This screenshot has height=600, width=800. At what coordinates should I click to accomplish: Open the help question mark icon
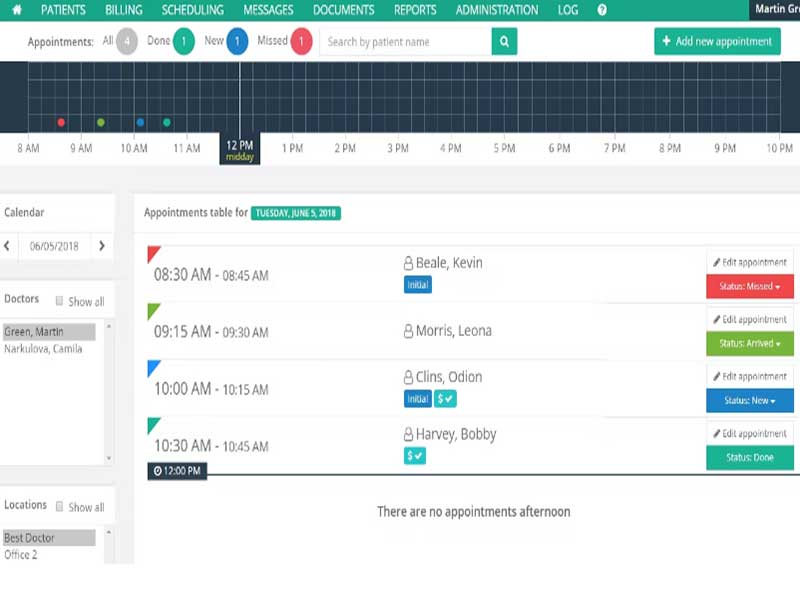[602, 10]
